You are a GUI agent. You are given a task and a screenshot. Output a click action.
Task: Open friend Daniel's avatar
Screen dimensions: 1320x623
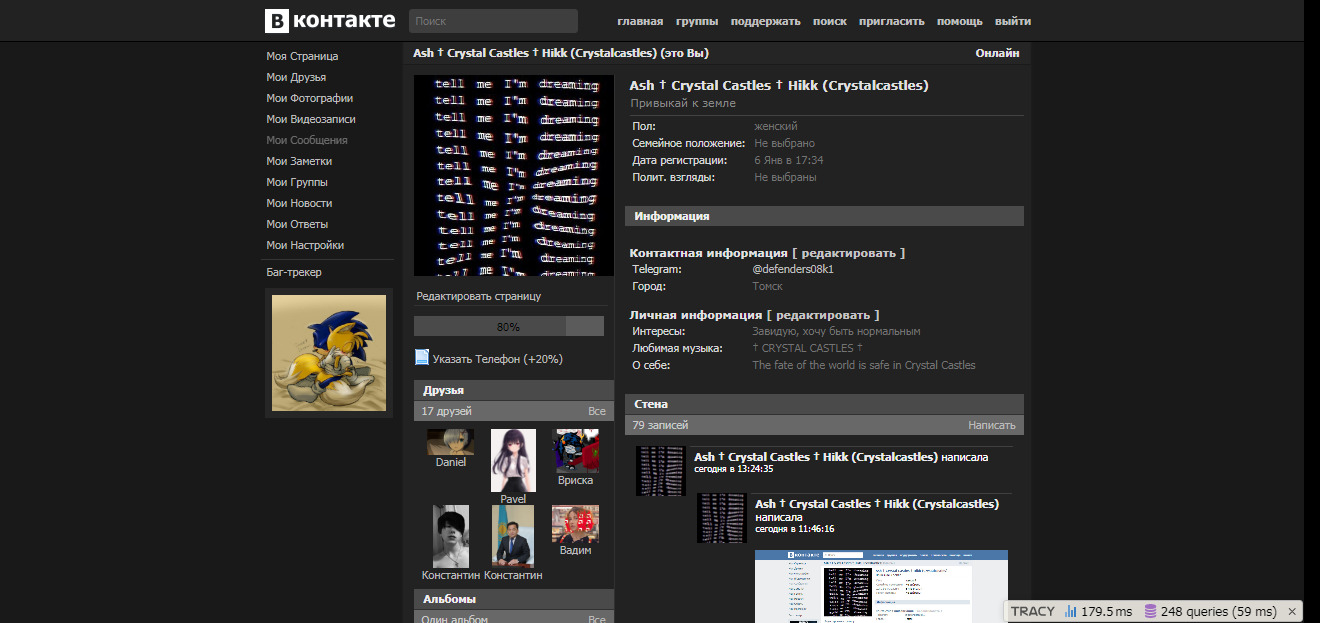451,442
